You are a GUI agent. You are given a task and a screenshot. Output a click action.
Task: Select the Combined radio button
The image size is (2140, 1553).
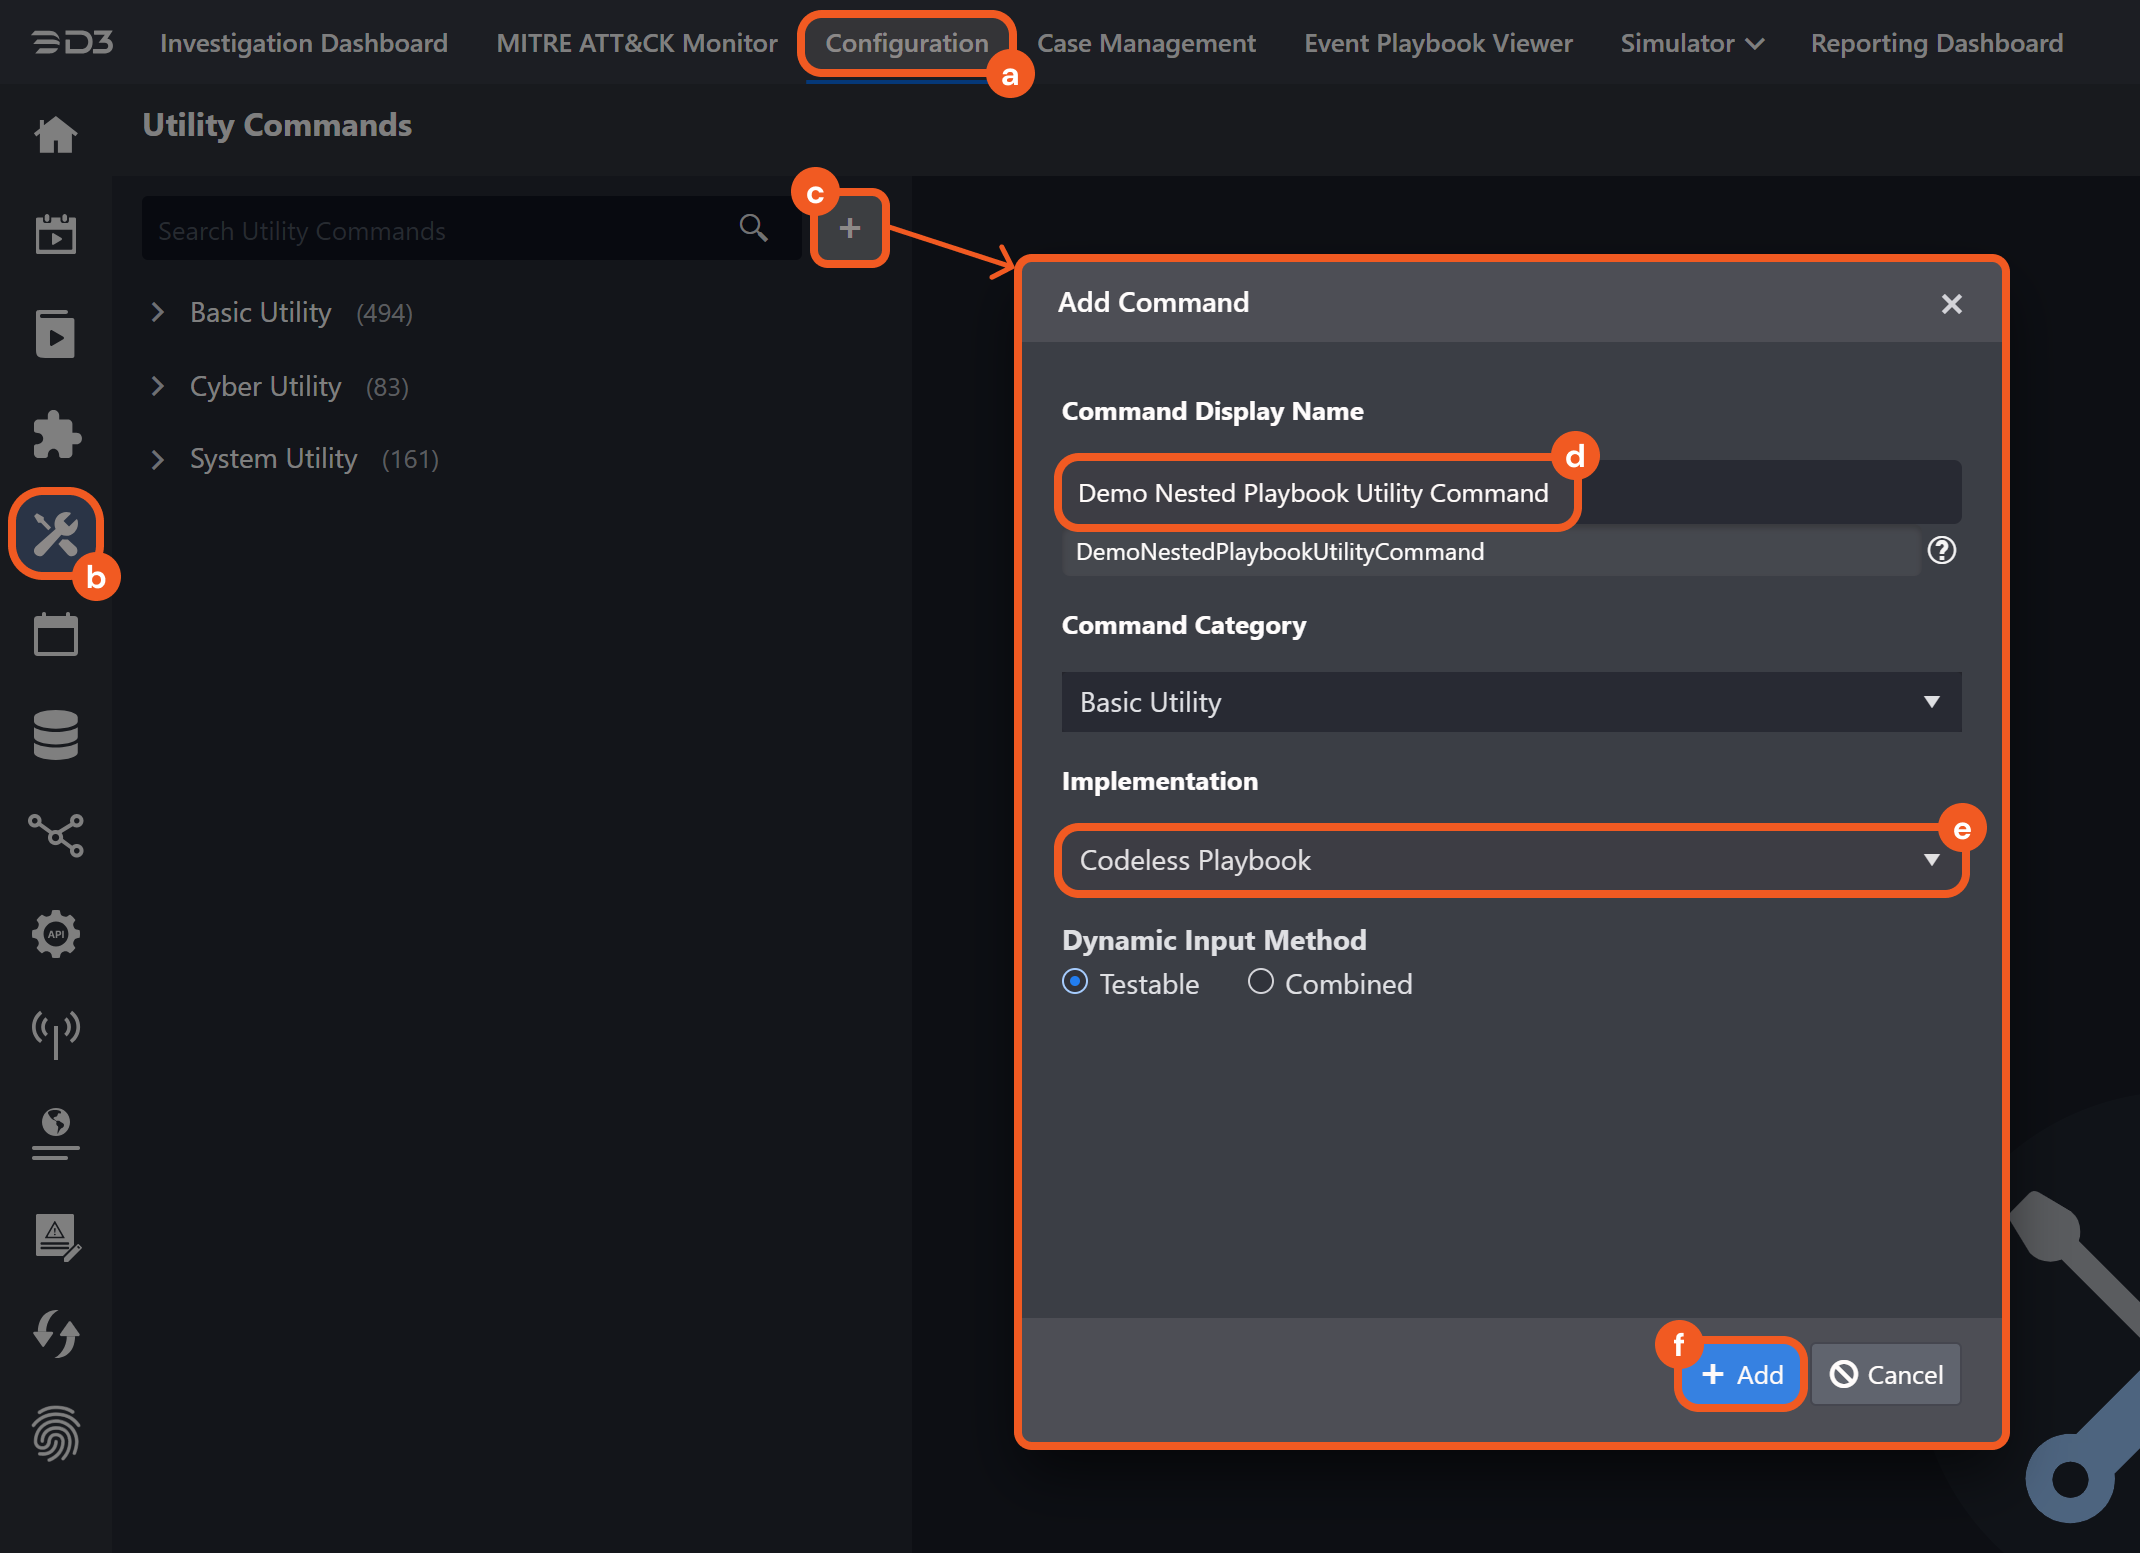1260,982
